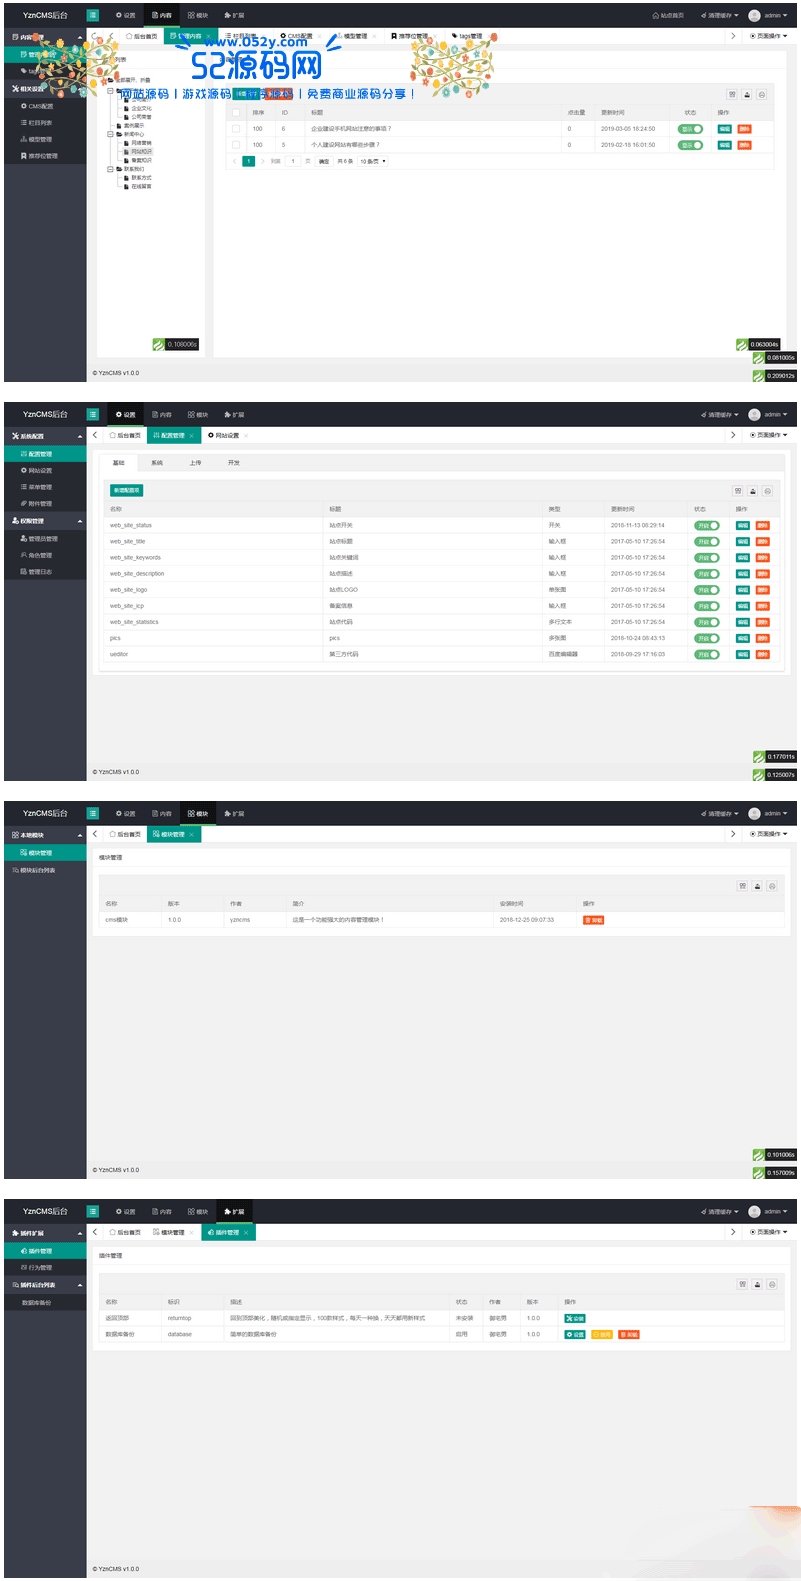Install the 返回顶部 plugin
Screen dimensions: 801x1581
(x=575, y=1318)
